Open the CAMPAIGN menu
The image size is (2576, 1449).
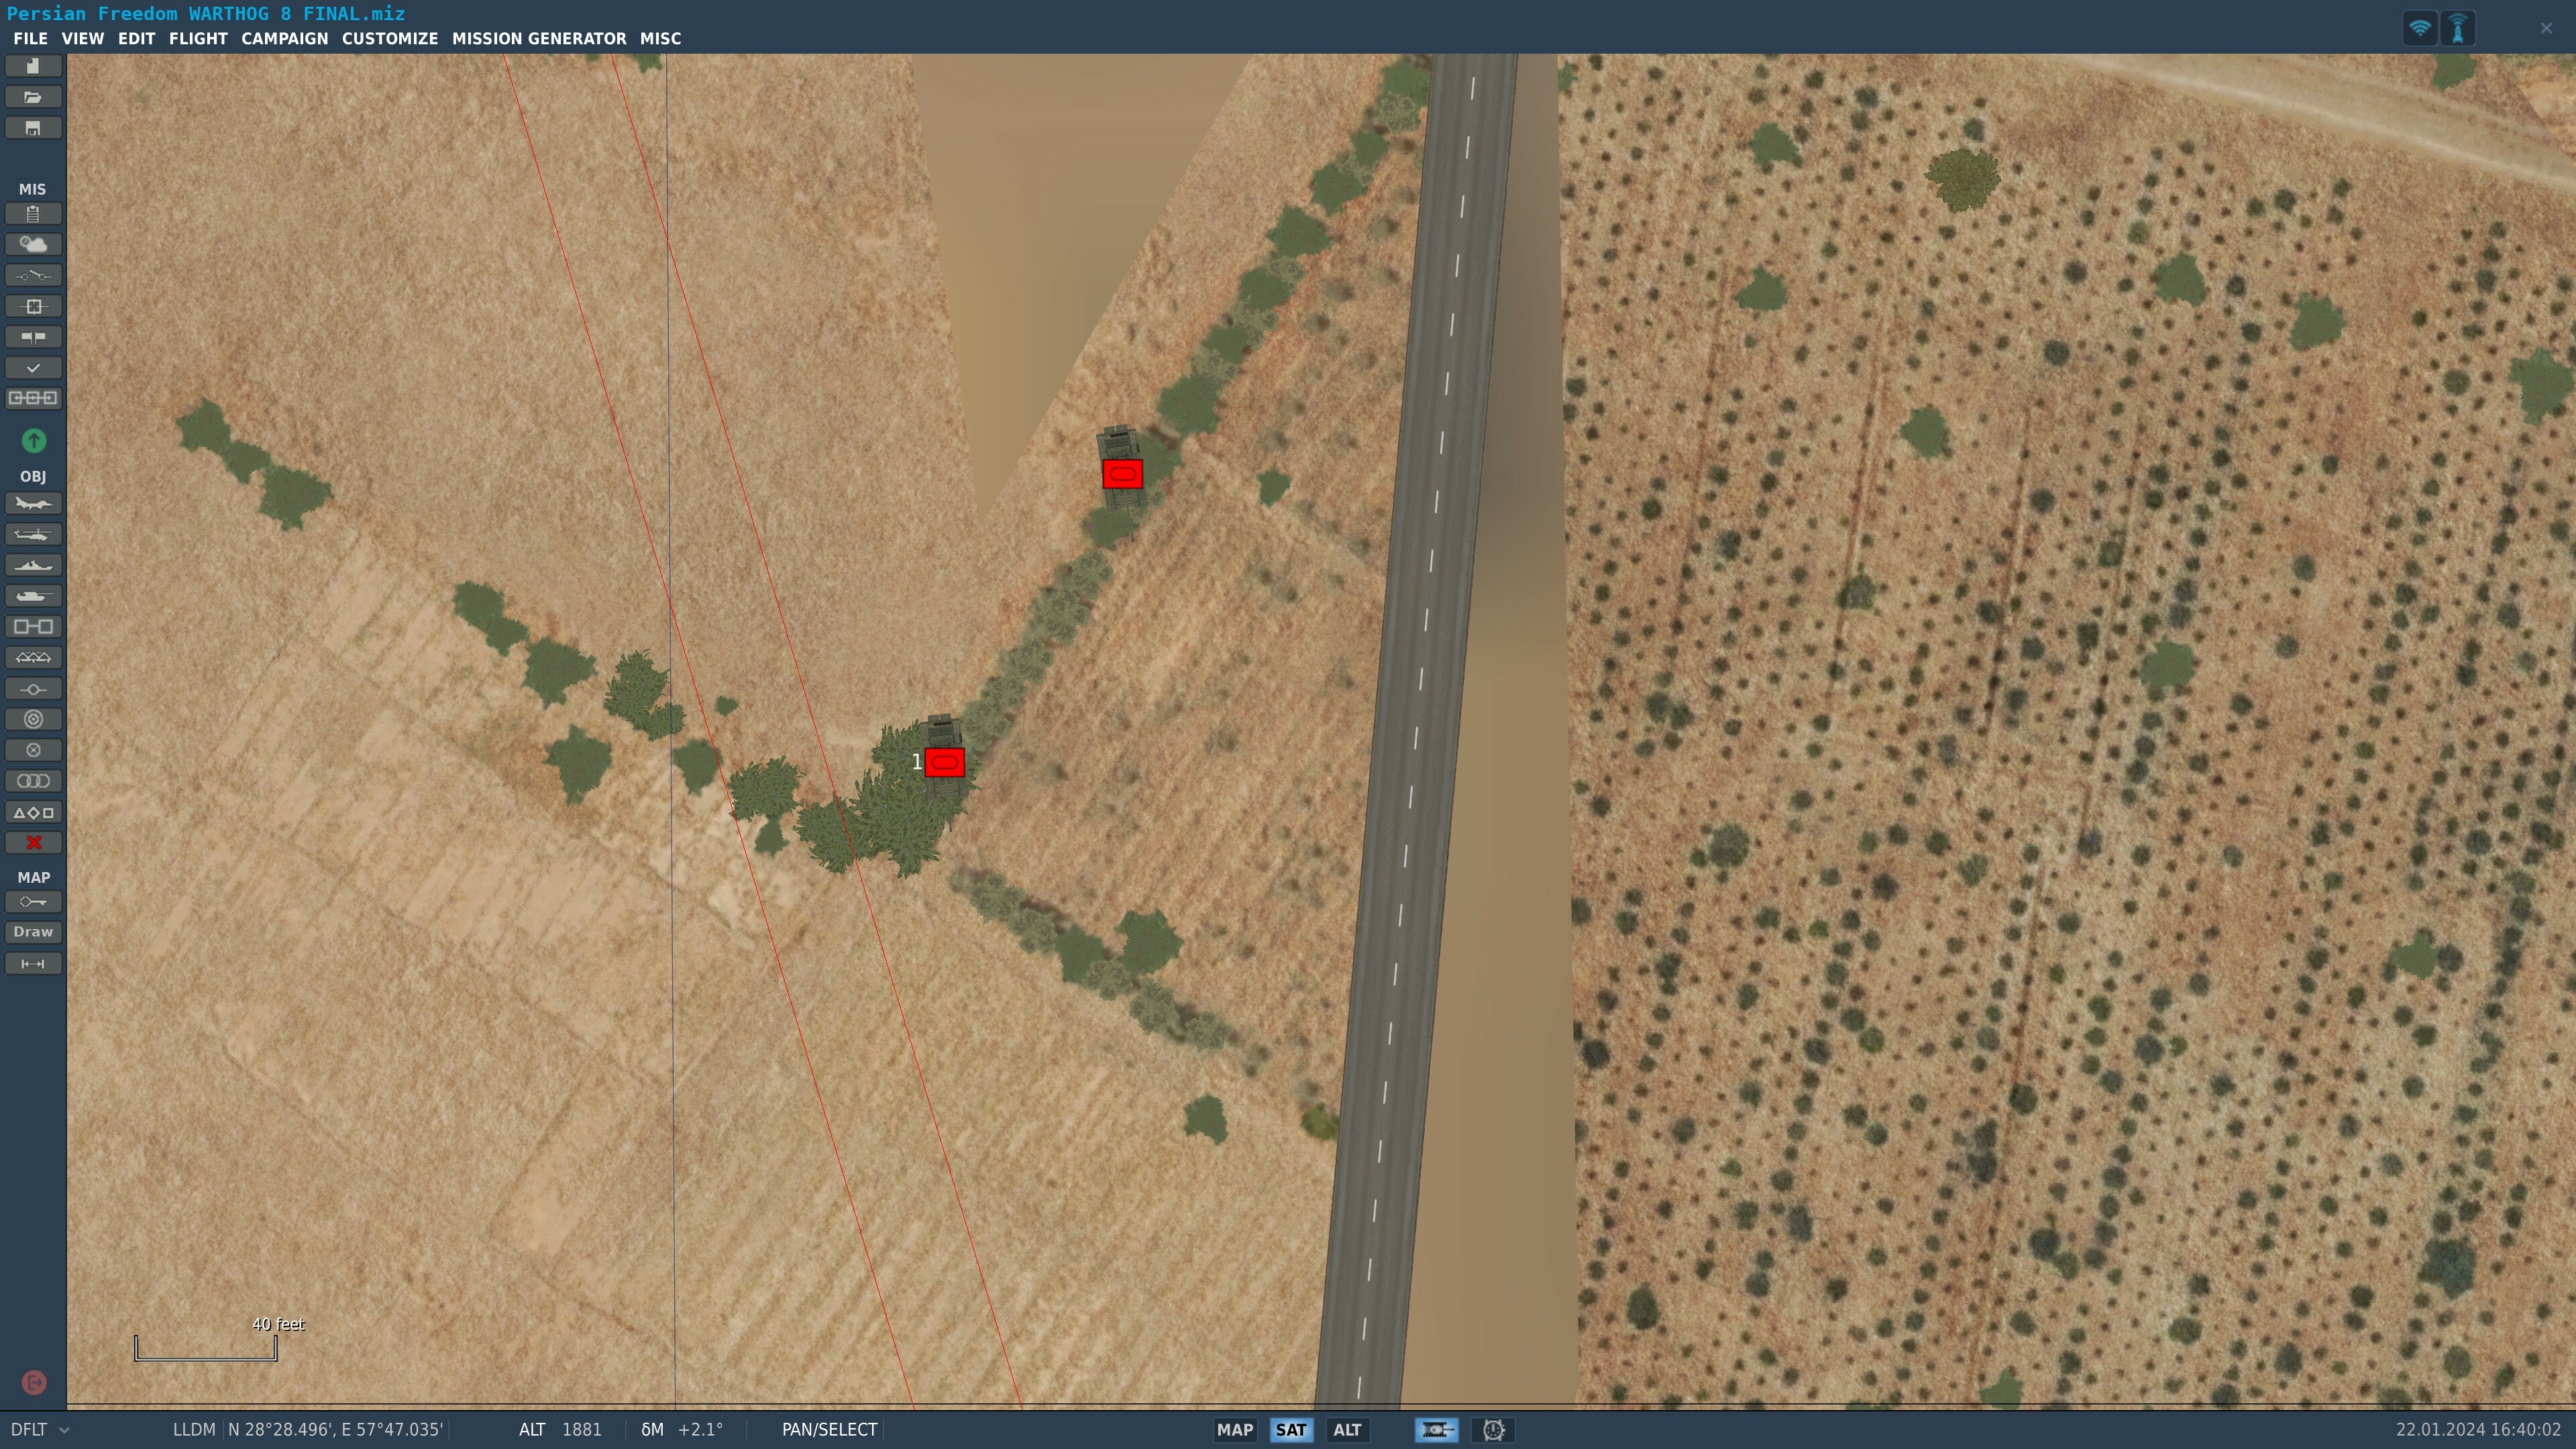284,38
